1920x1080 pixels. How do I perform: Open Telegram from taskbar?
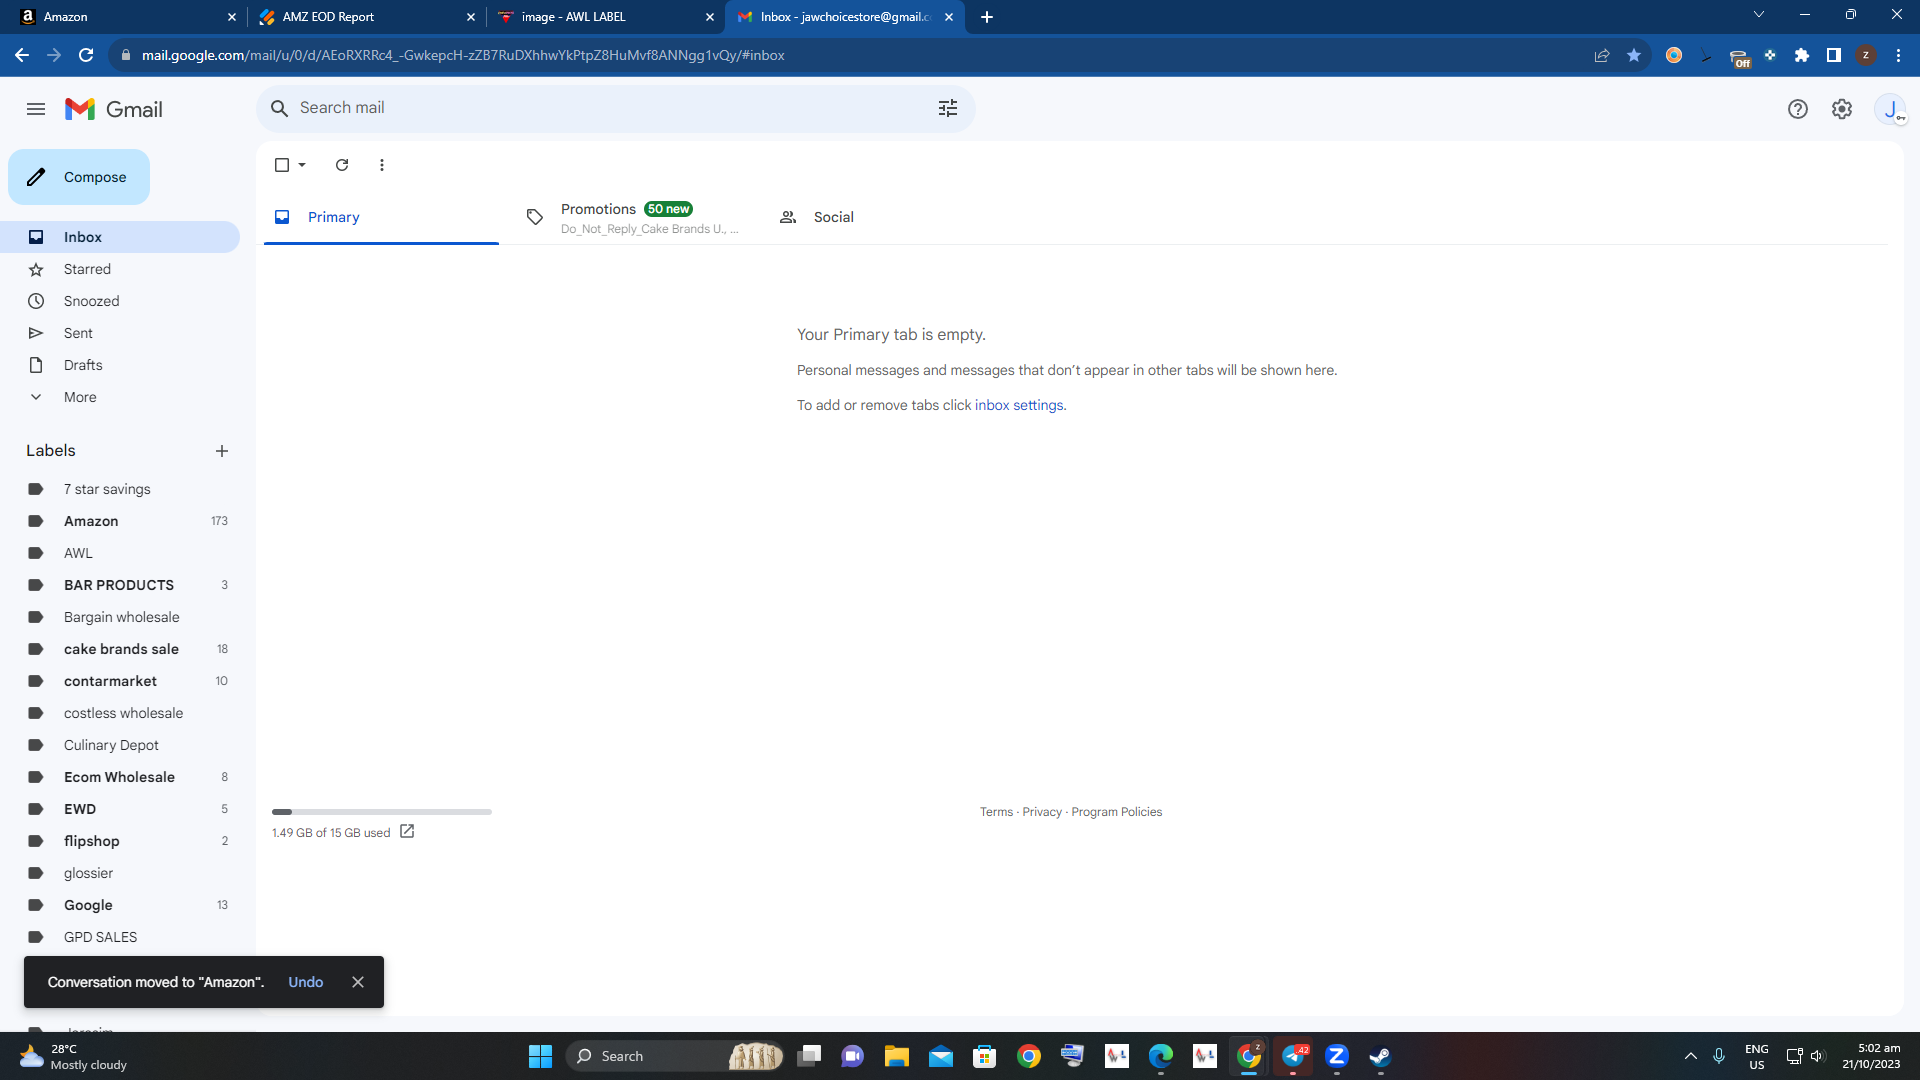pyautogui.click(x=1293, y=1056)
